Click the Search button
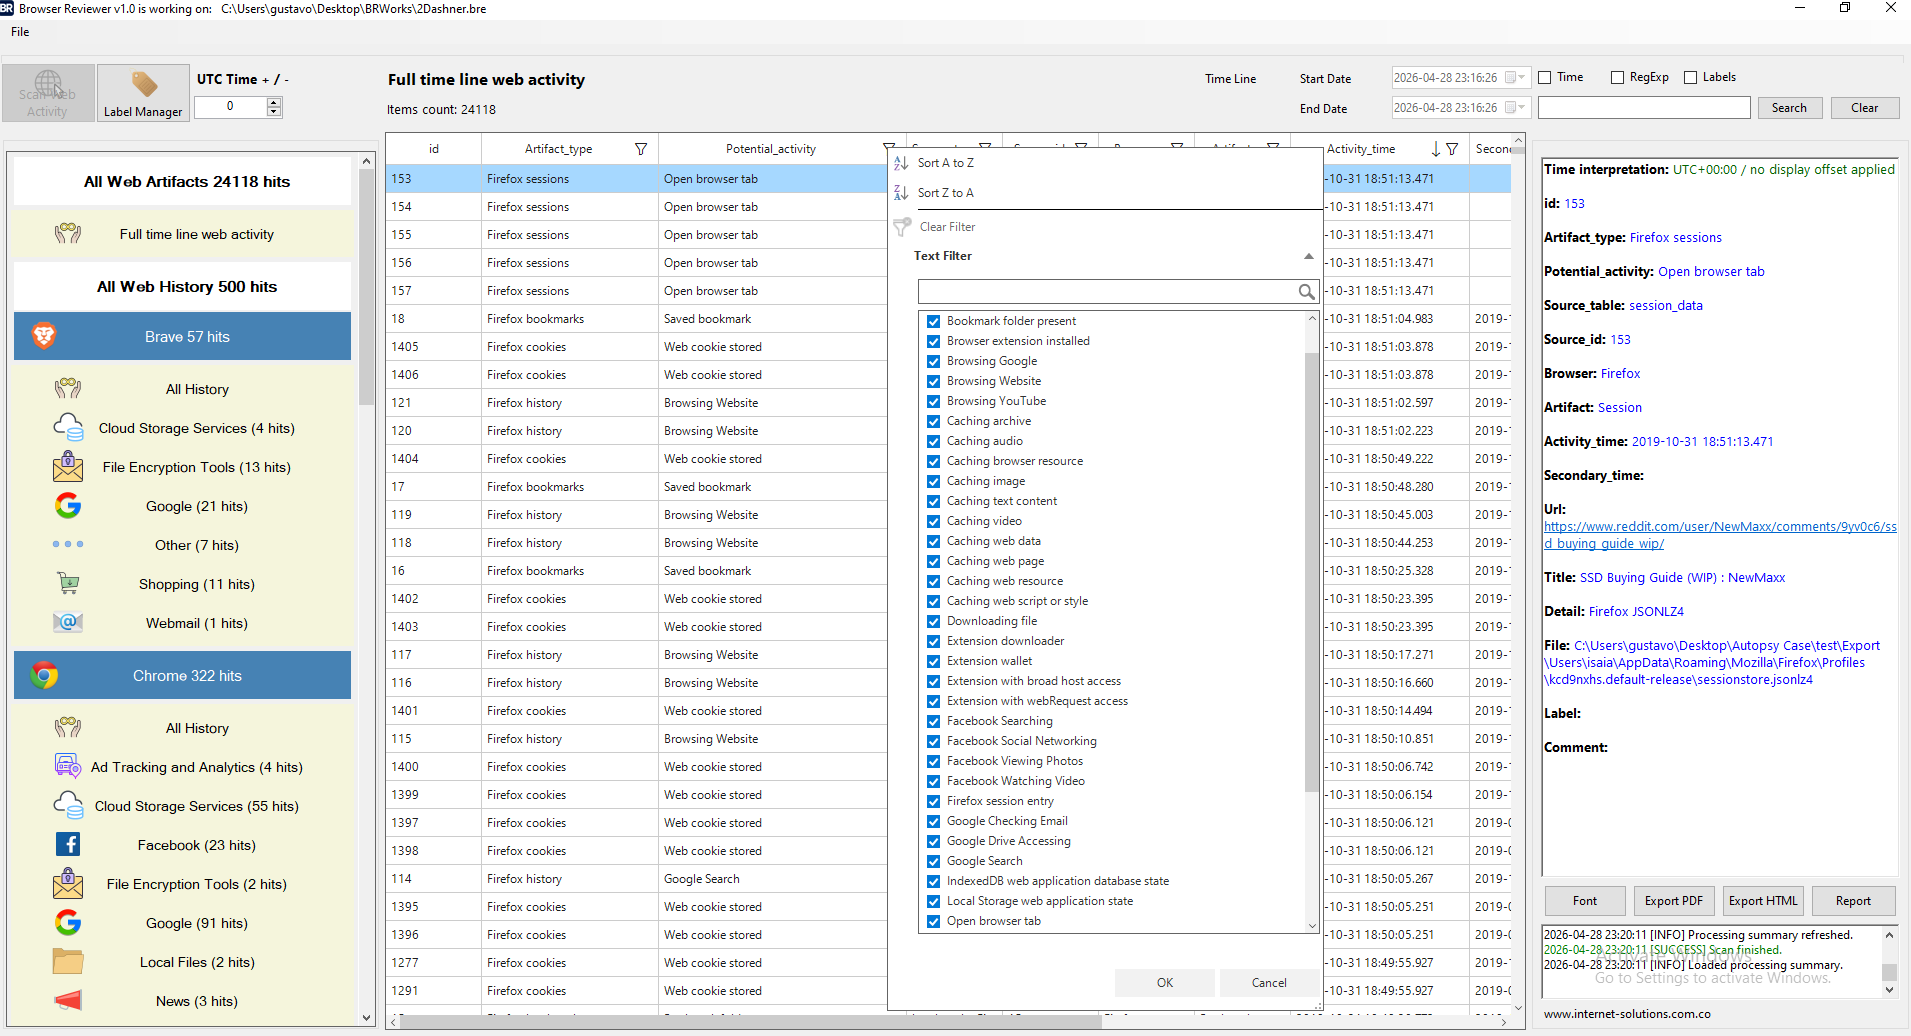 tap(1789, 108)
